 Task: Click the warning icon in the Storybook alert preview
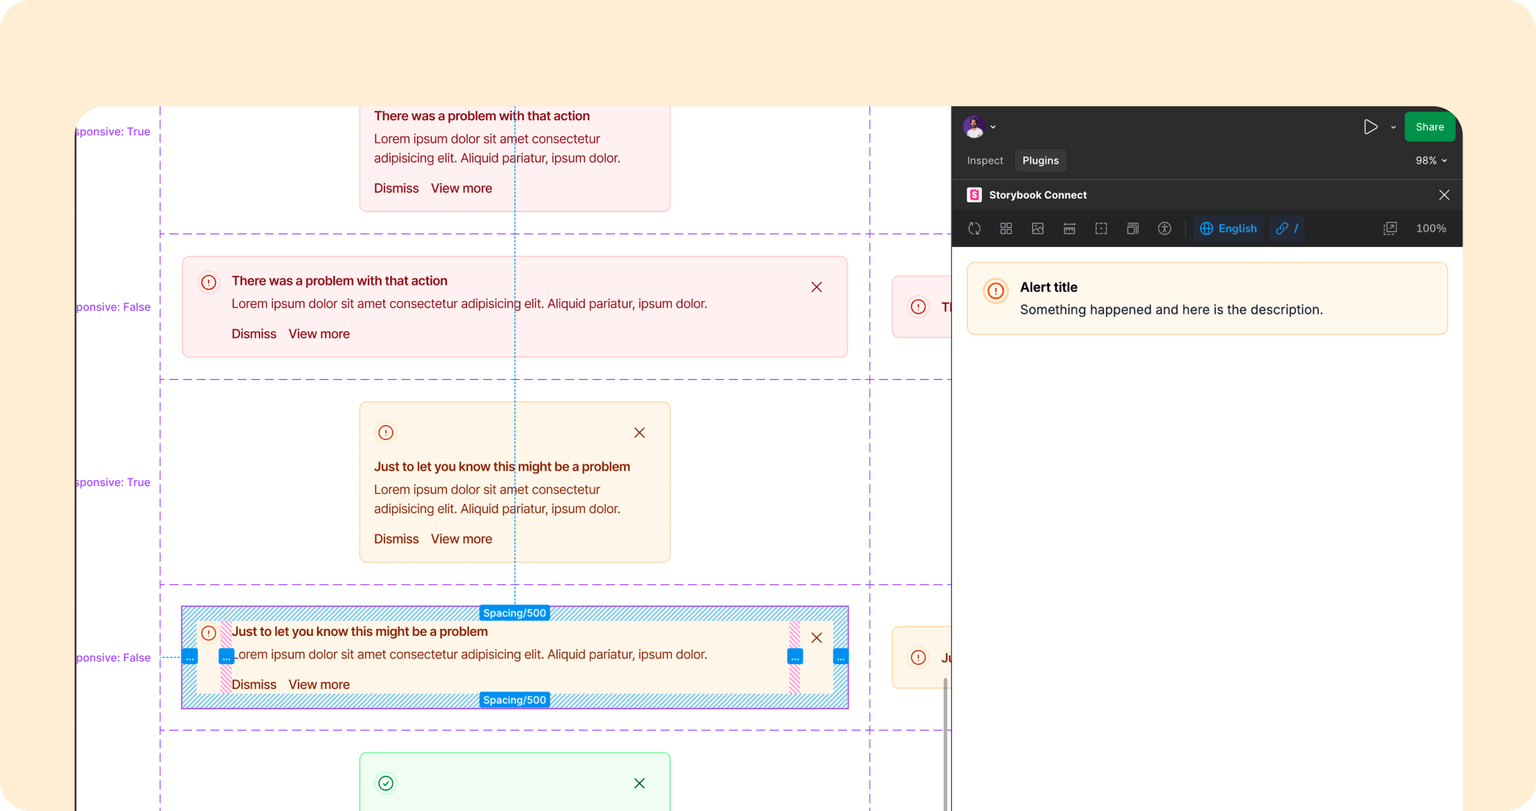click(x=996, y=291)
